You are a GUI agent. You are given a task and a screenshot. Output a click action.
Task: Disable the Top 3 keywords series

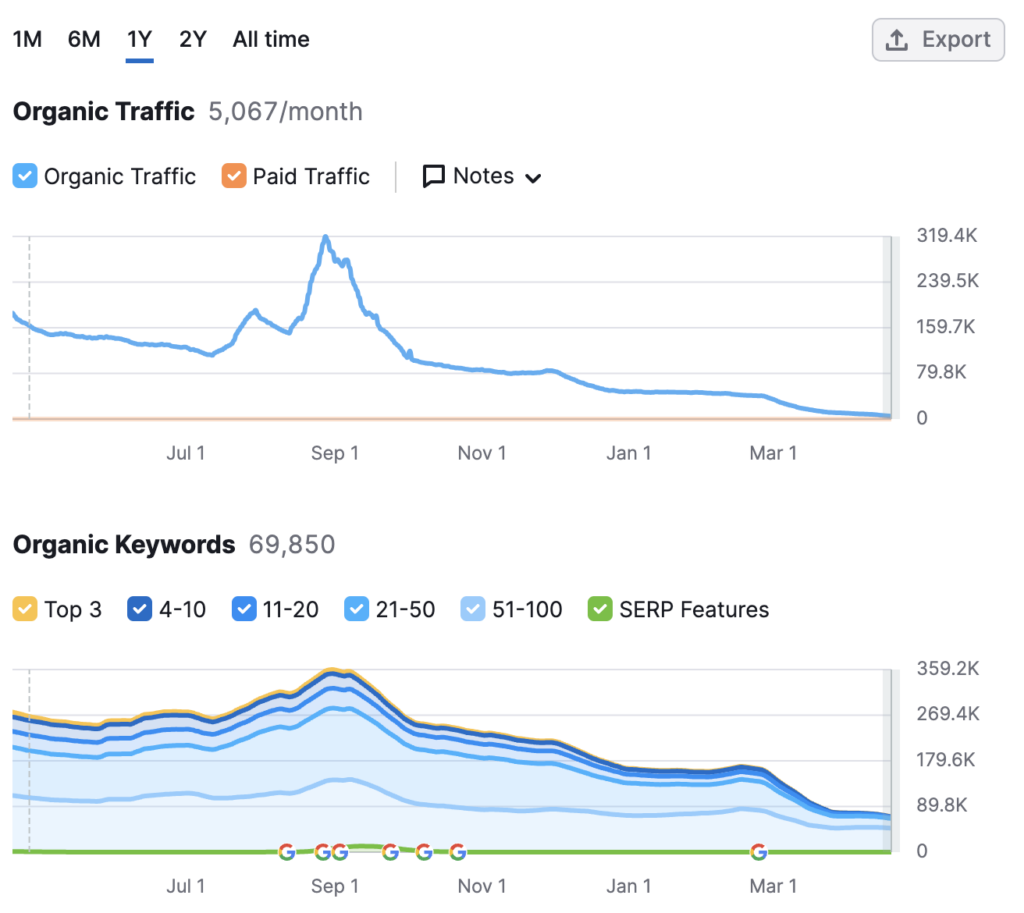pos(24,609)
